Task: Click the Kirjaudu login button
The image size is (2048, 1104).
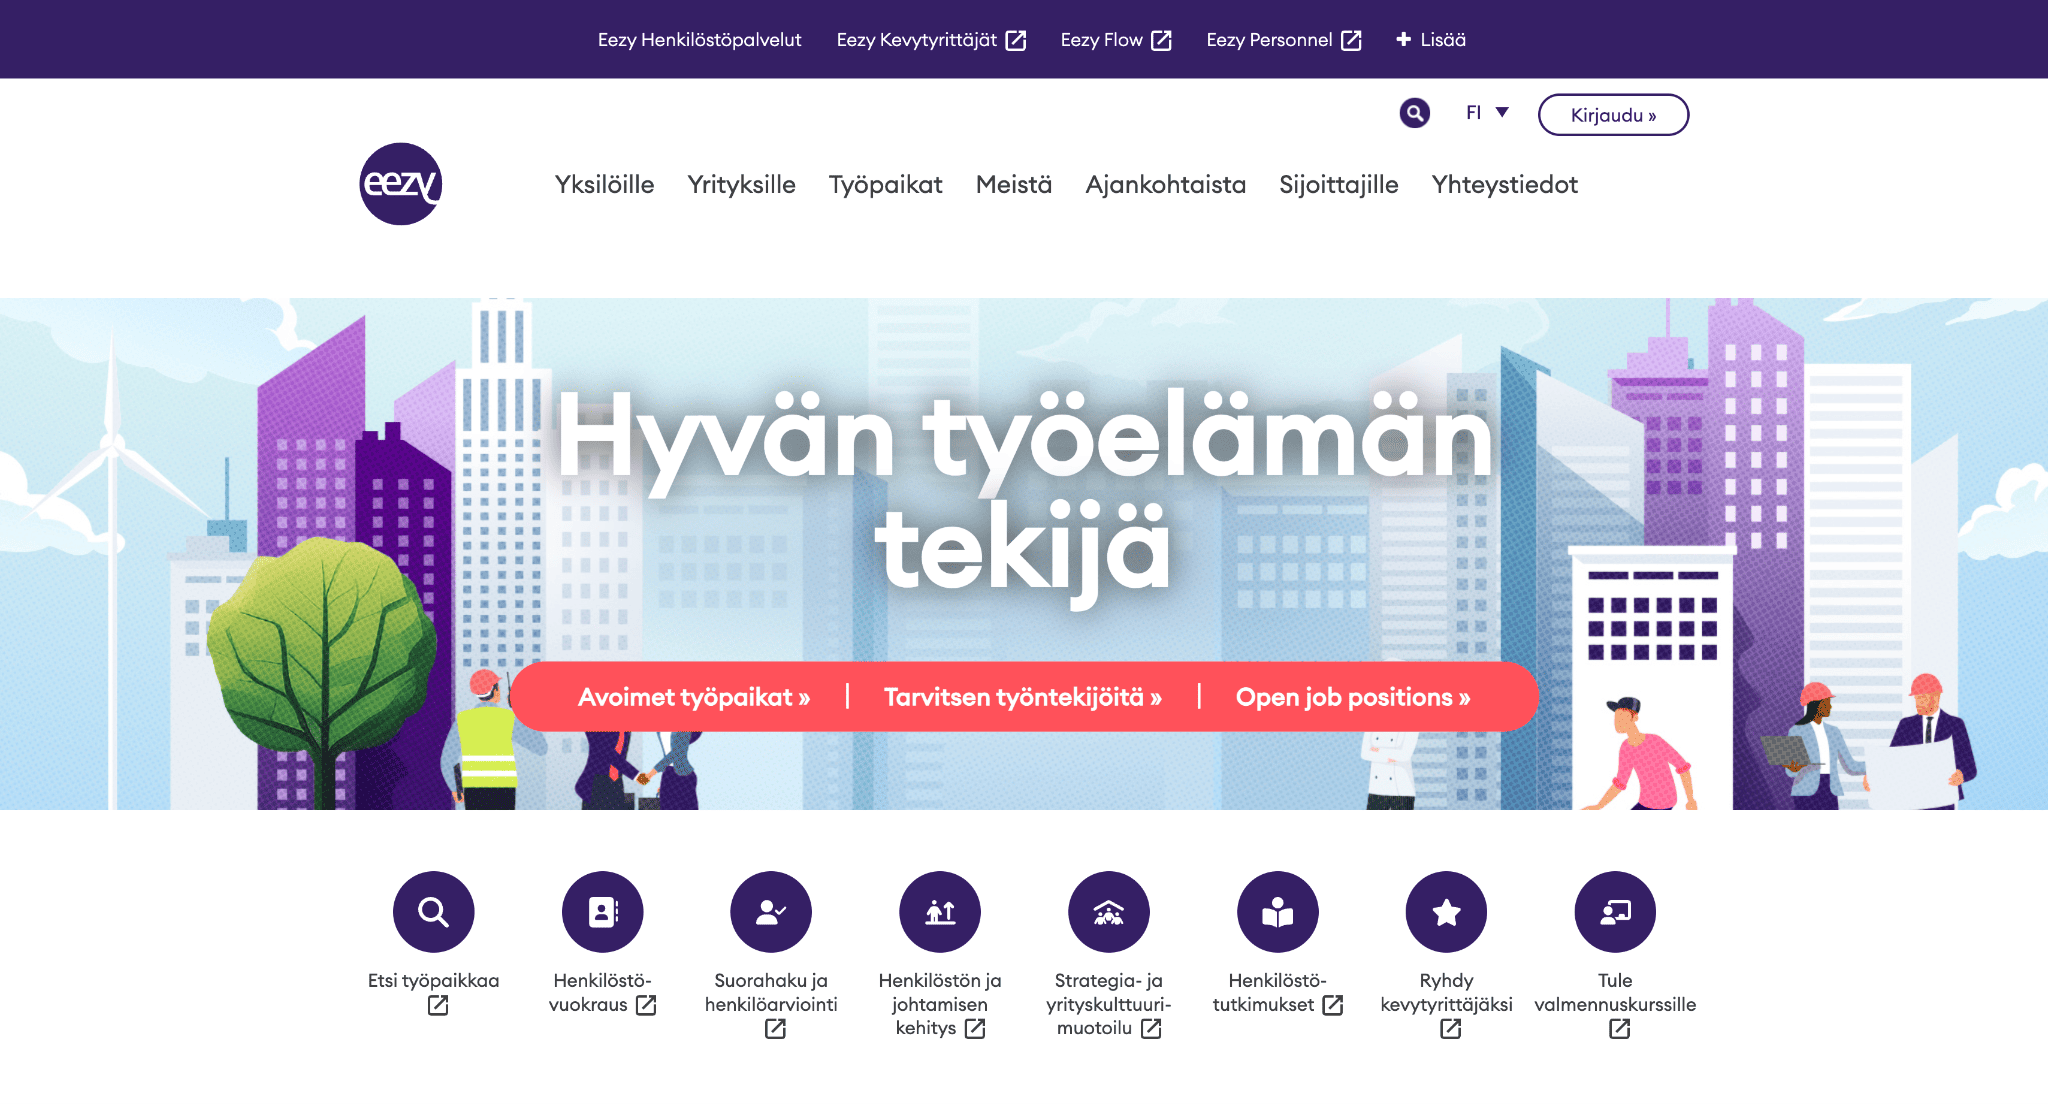Action: point(1613,115)
